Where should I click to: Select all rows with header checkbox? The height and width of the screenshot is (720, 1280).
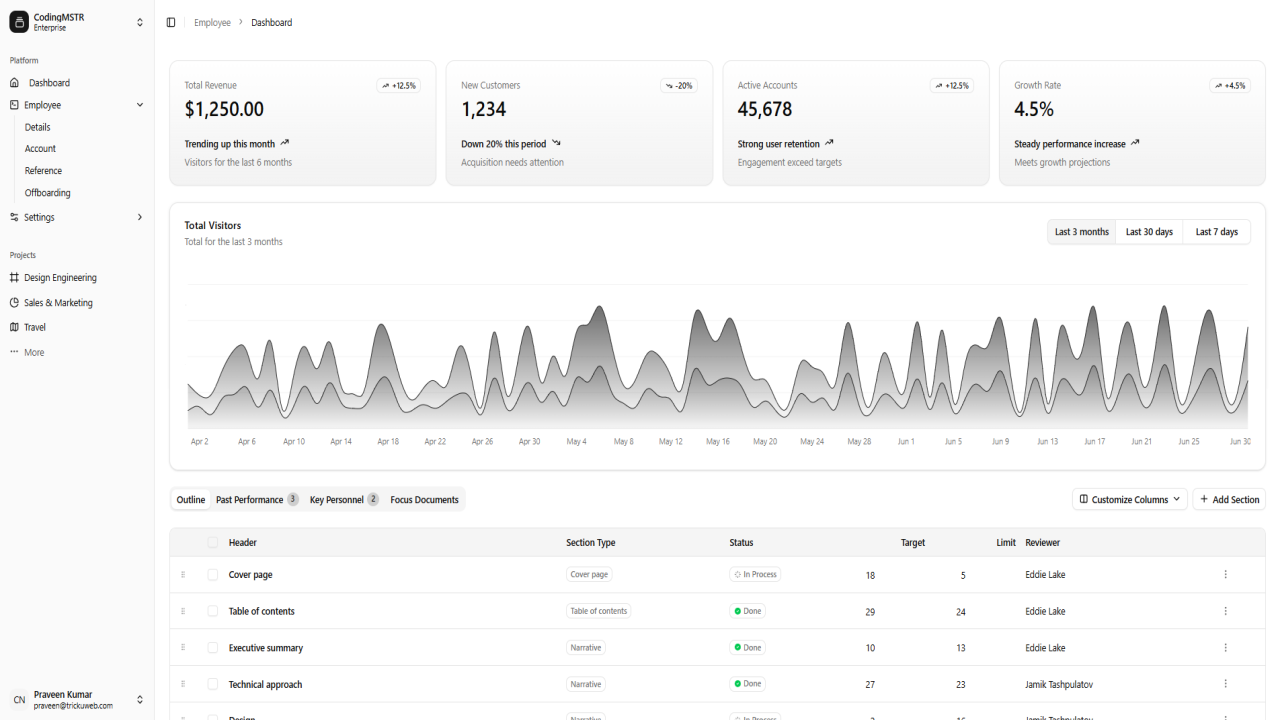[212, 543]
